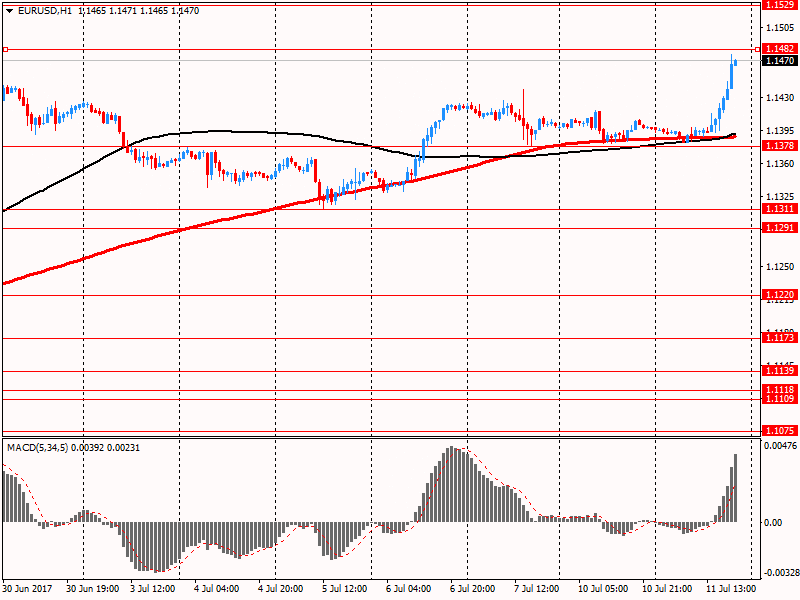Click the 11 Jul 13:00 time label
800x600 pixels.
point(731,588)
